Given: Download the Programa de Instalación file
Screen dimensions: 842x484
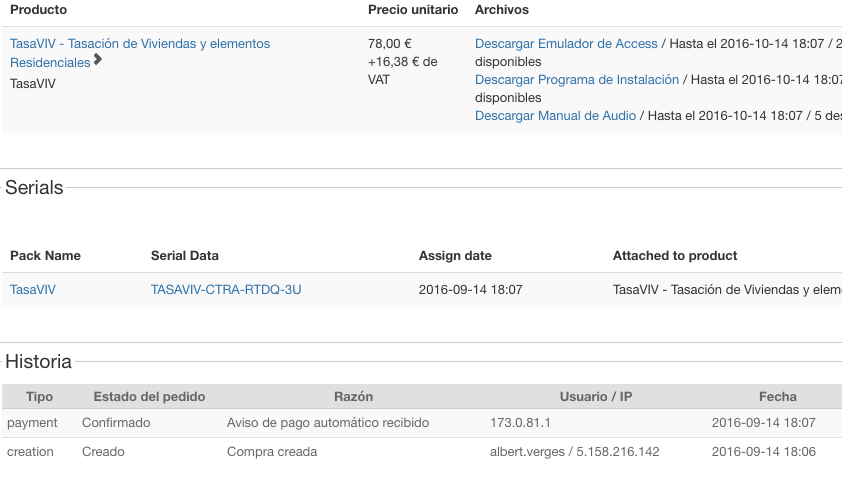Looking at the screenshot, I should (577, 80).
